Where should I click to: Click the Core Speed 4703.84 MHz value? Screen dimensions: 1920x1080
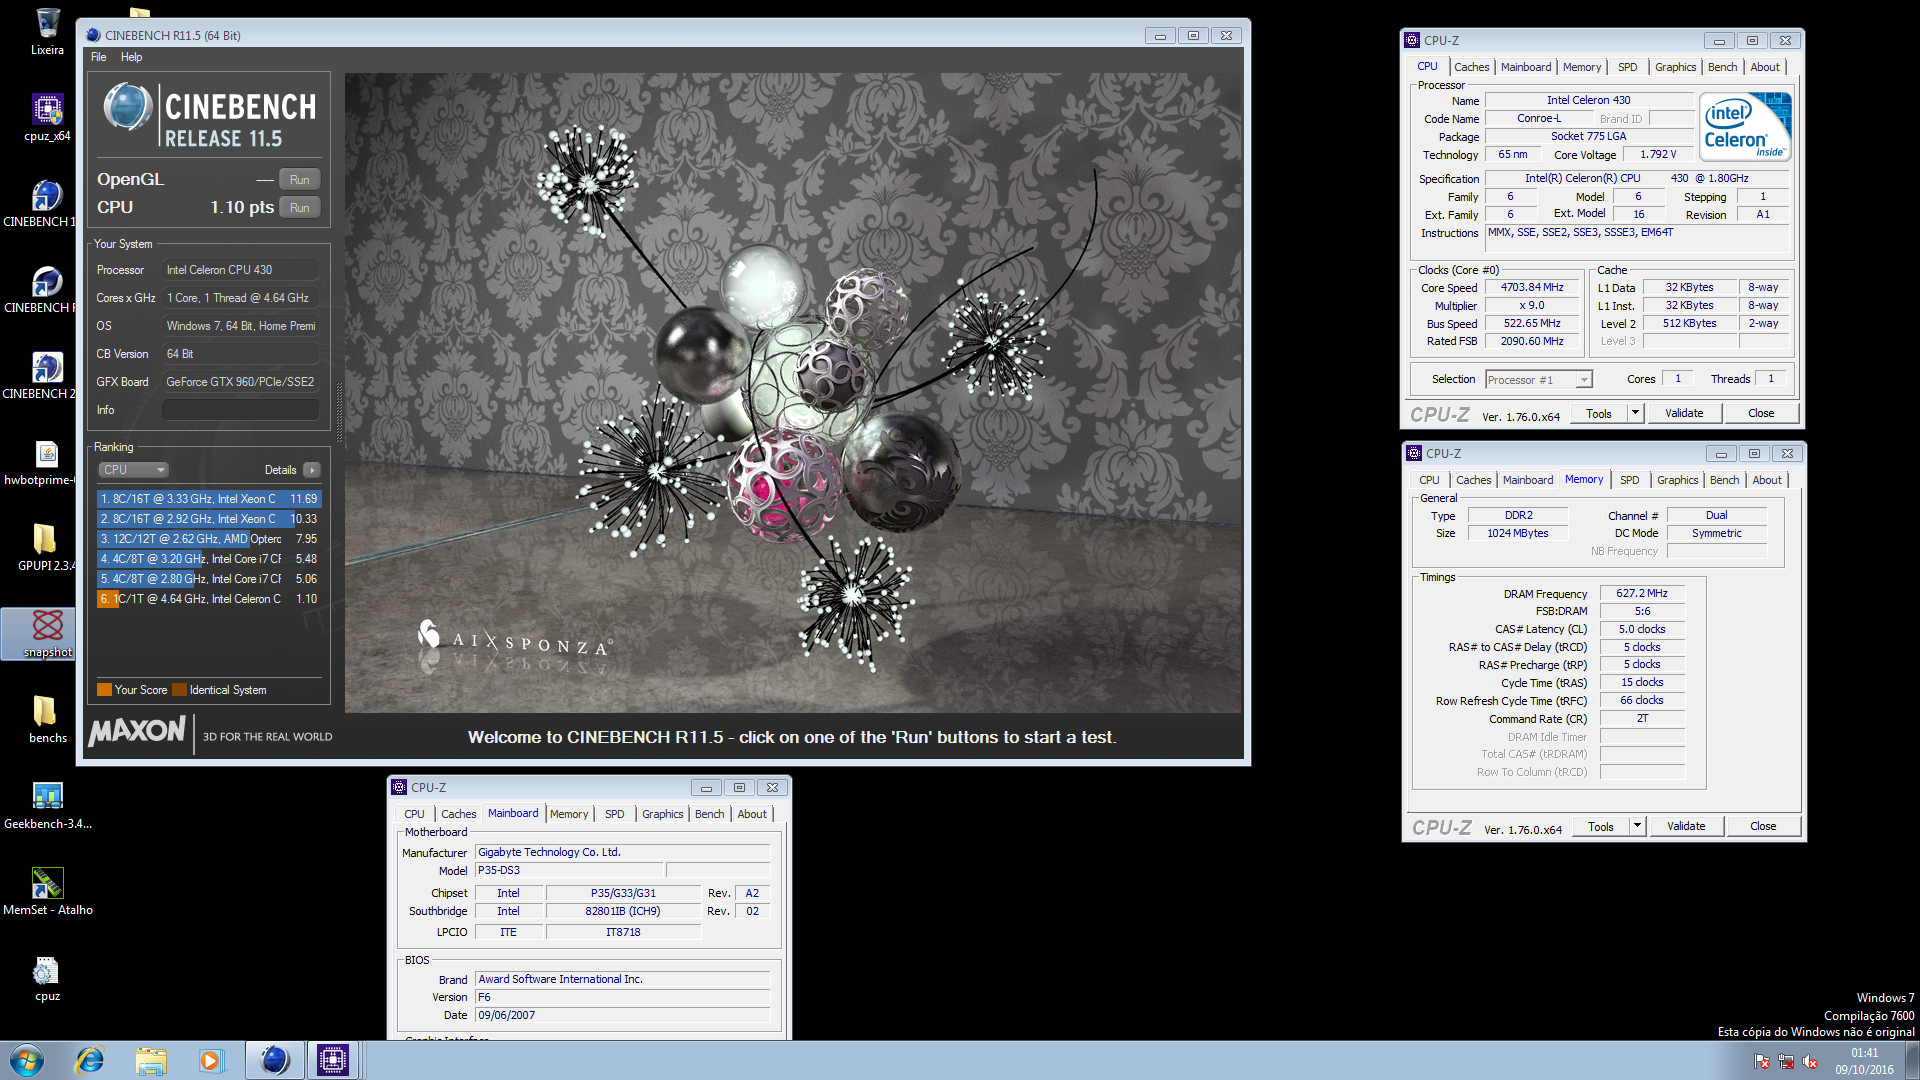1531,288
